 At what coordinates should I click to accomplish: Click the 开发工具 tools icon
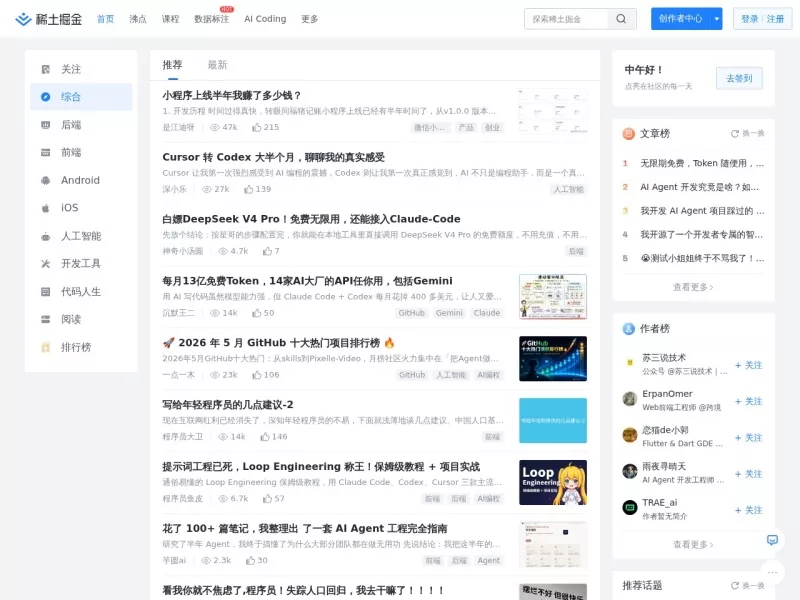[x=45, y=264]
